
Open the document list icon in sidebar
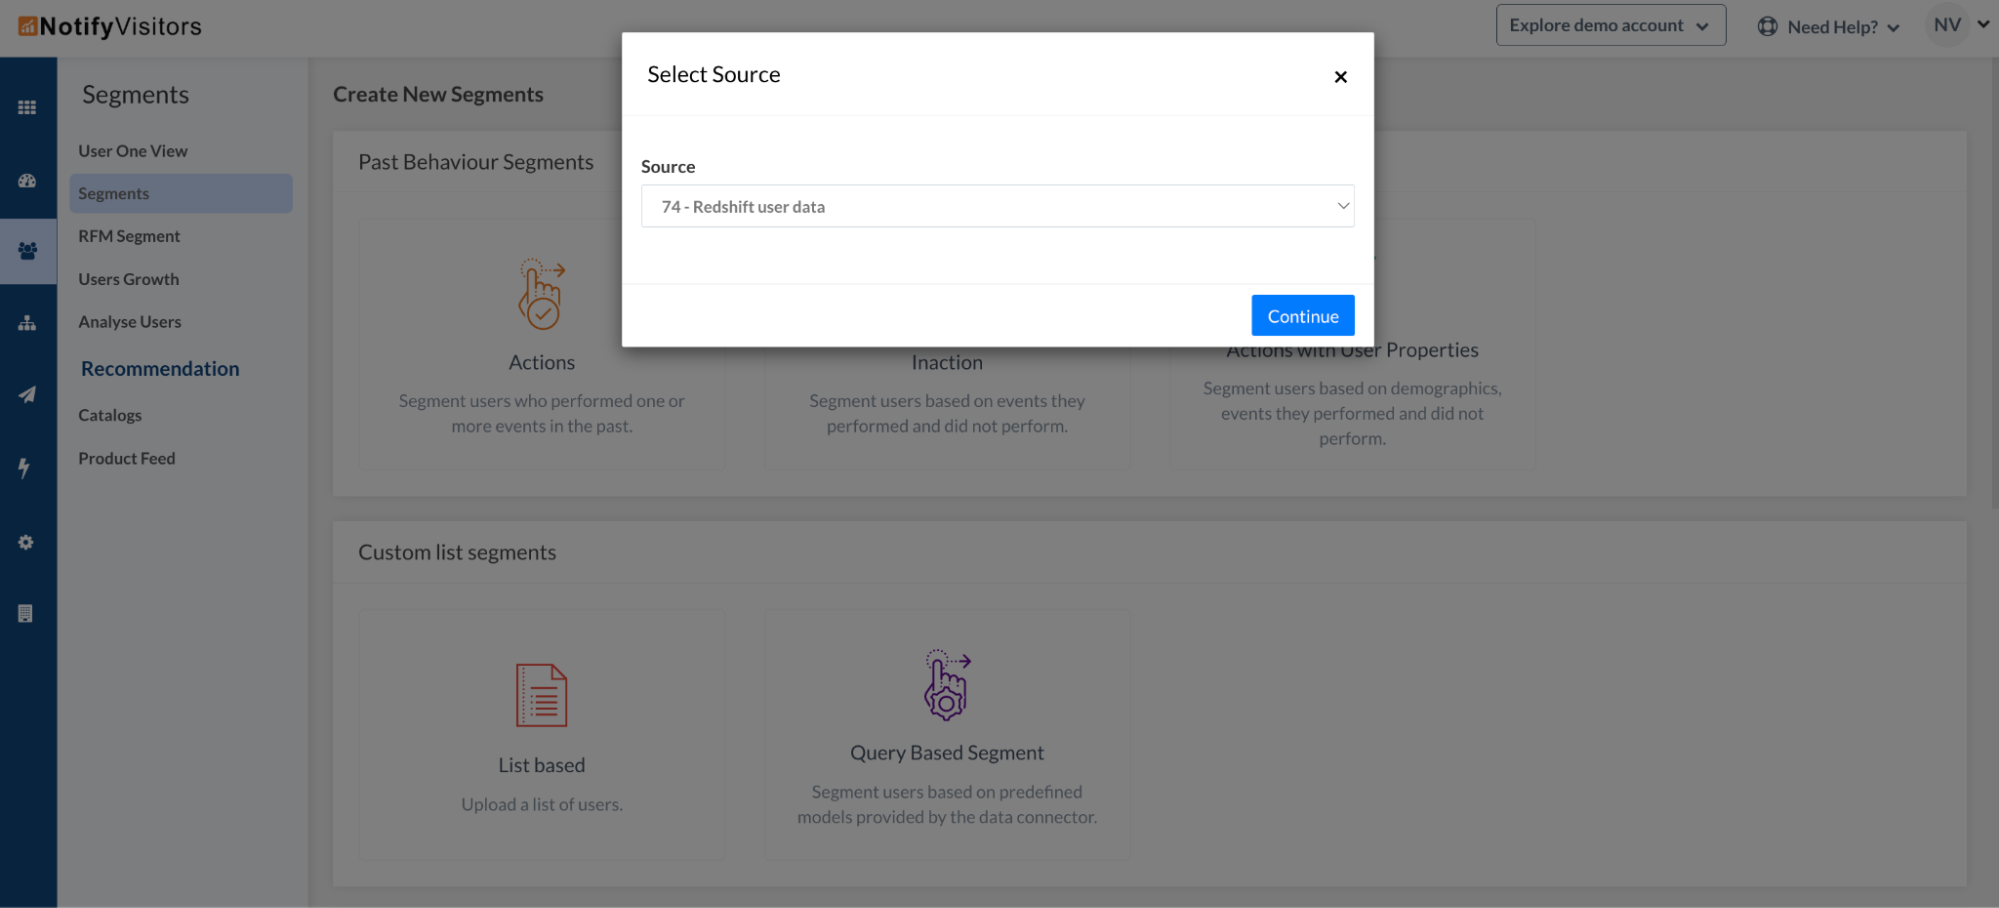26,614
